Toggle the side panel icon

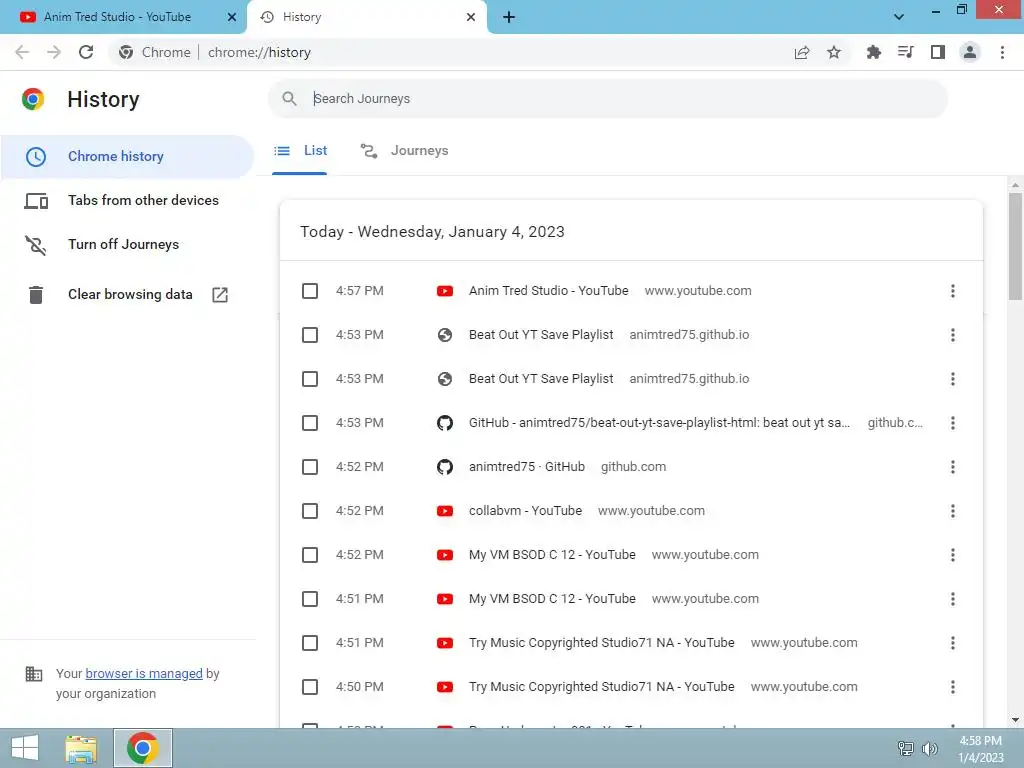tap(938, 52)
